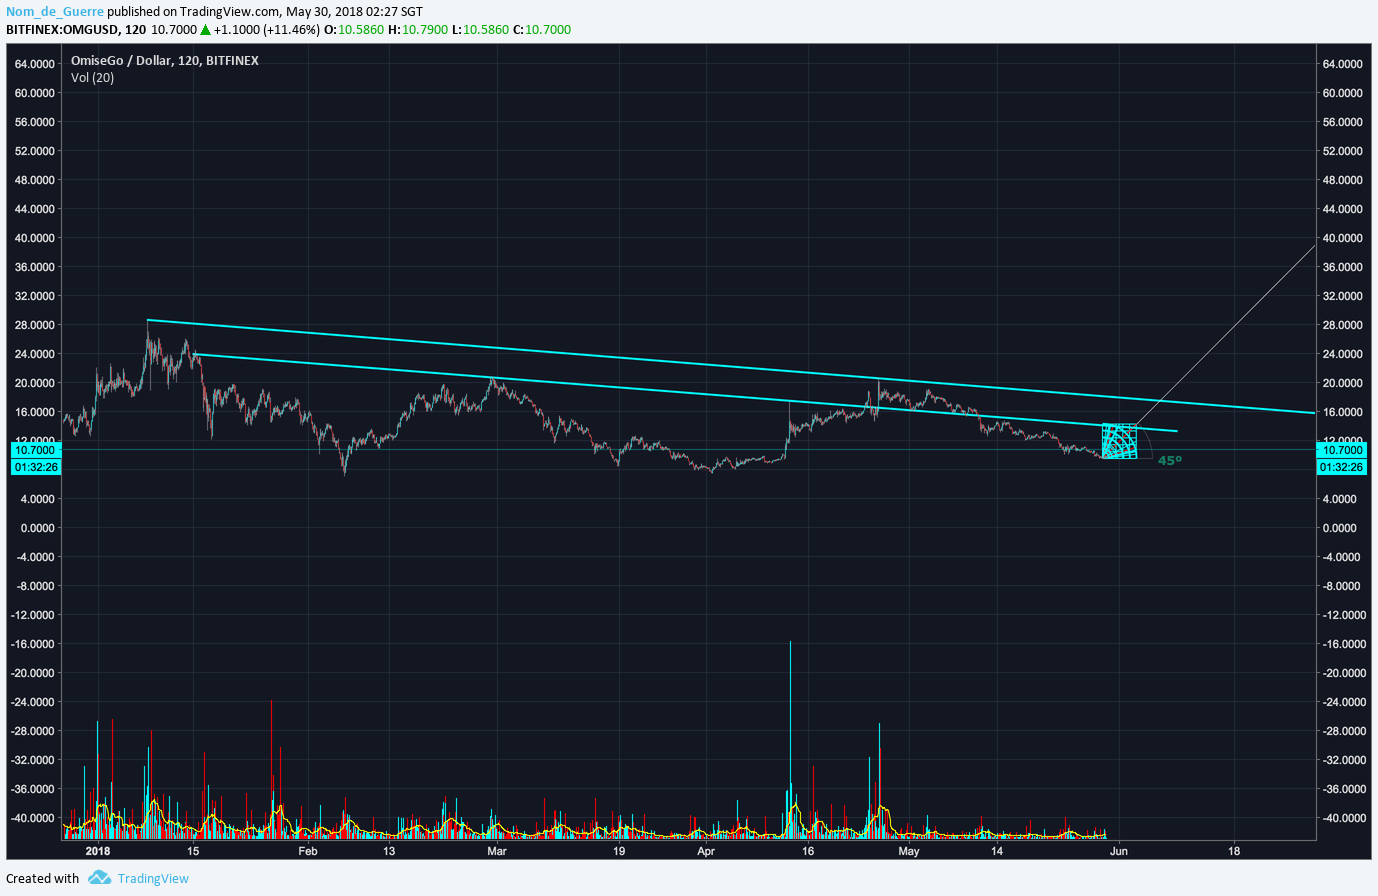Click the BITFINEX:OMGUSD, 120 symbol text
This screenshot has height=896, width=1378.
pyautogui.click(x=76, y=30)
